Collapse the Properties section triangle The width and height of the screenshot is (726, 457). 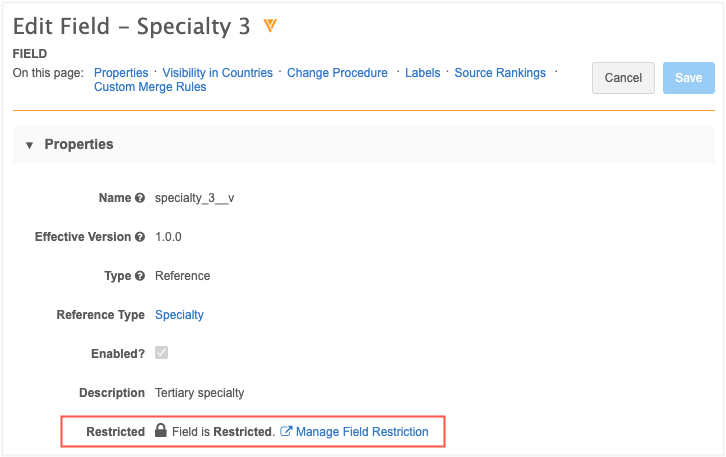point(30,145)
